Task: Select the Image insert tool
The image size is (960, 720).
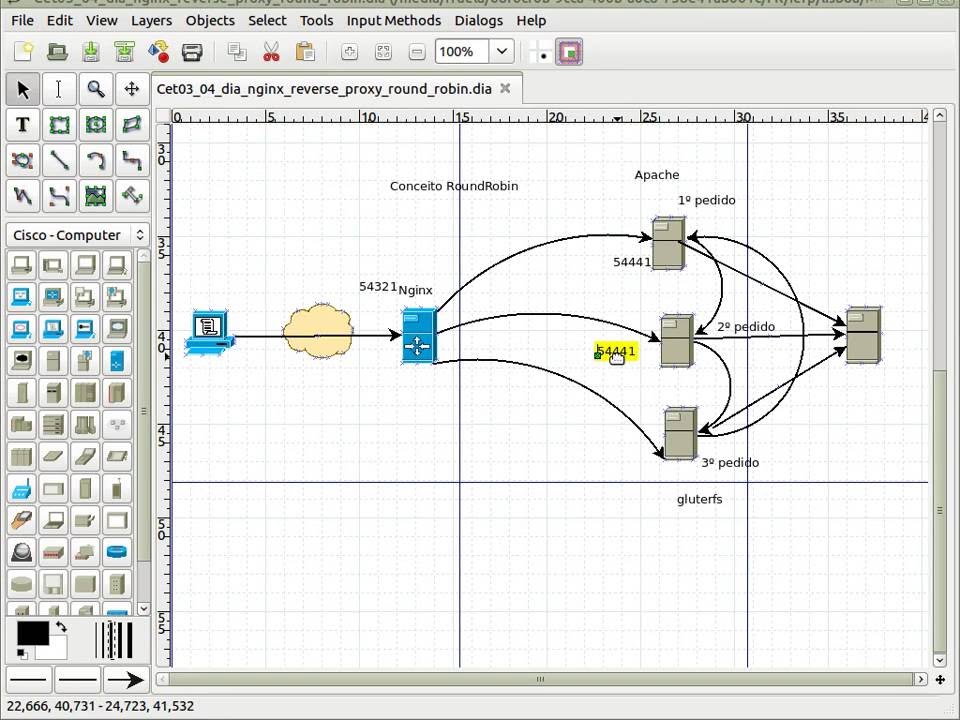Action: click(96, 196)
